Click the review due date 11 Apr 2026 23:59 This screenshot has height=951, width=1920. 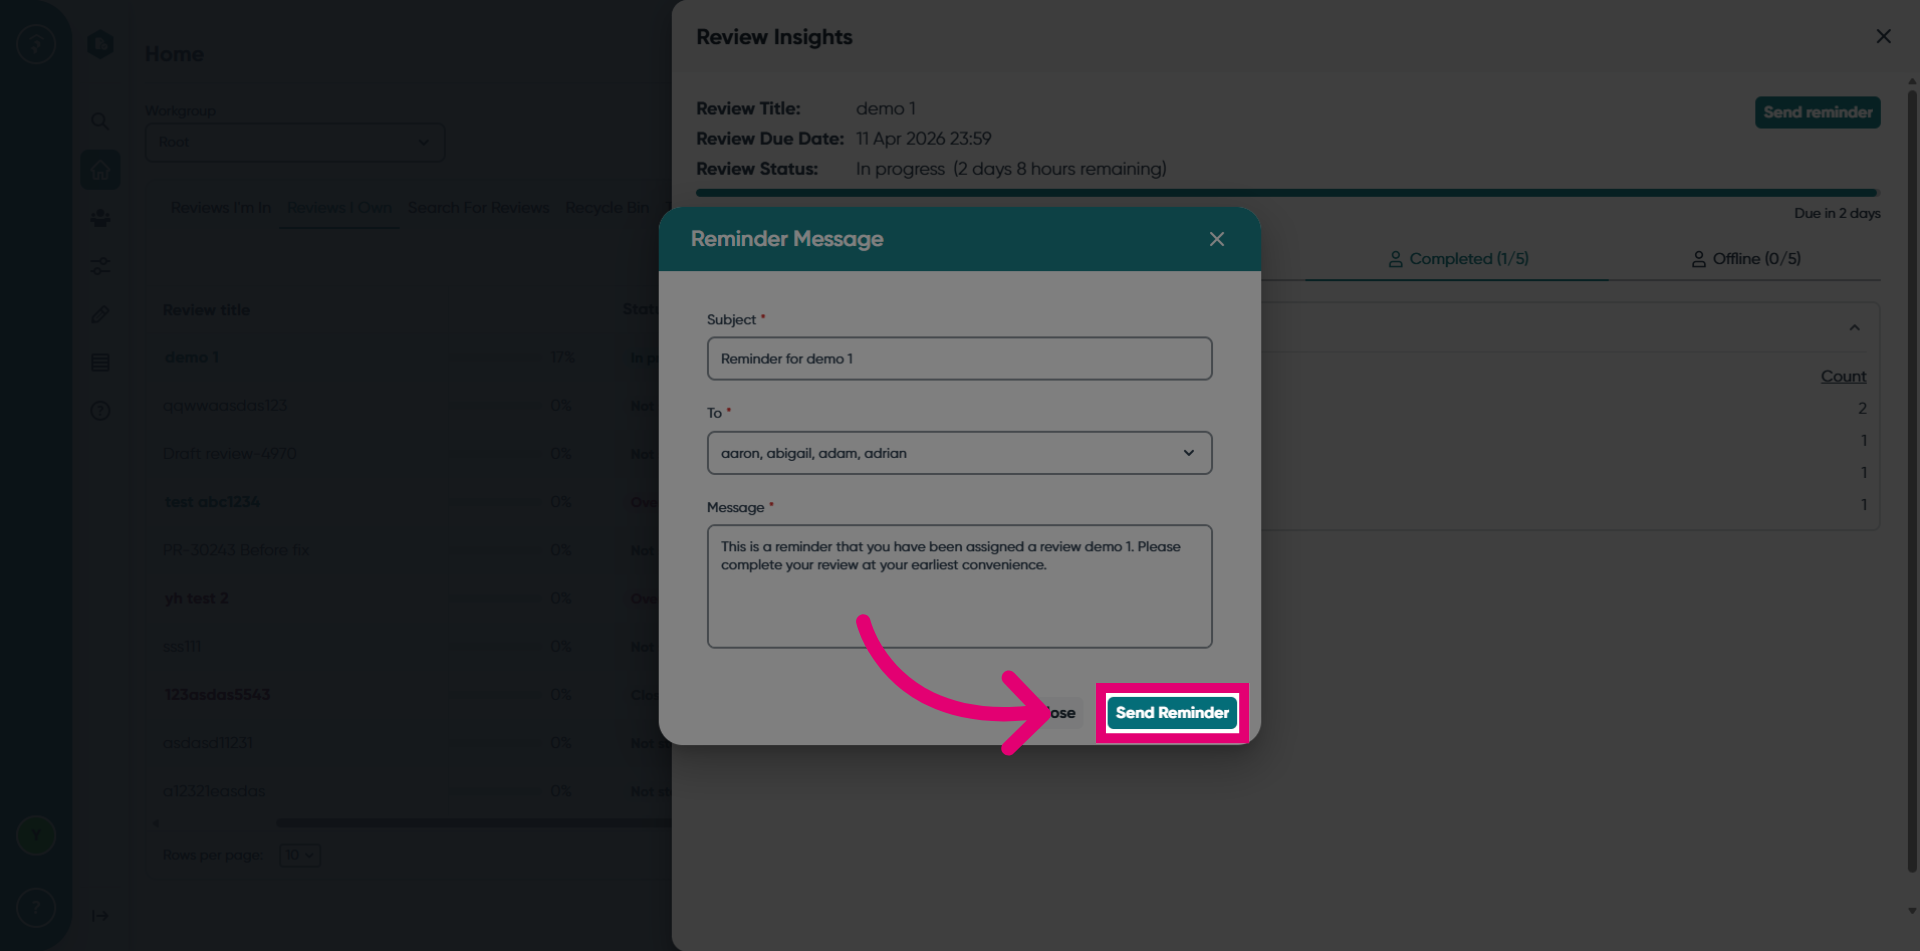click(x=923, y=138)
